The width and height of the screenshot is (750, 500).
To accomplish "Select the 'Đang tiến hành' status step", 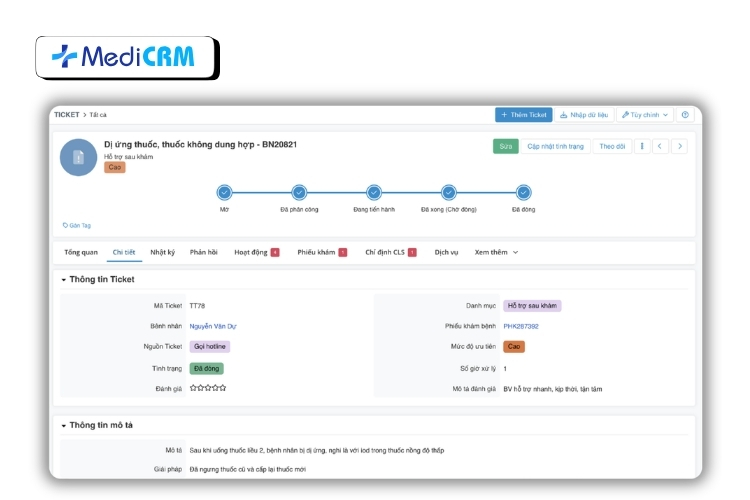I will (374, 192).
